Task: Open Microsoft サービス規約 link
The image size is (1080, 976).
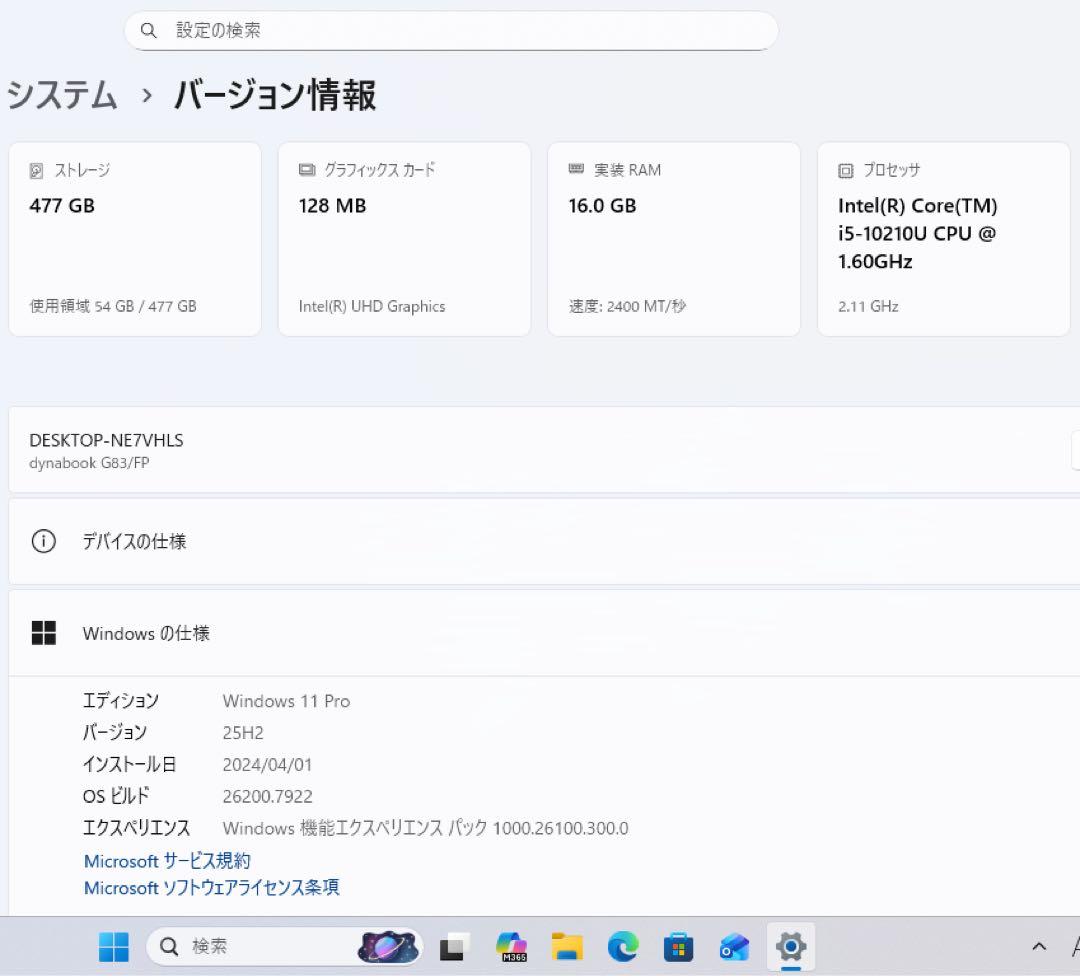Action: coord(167,861)
